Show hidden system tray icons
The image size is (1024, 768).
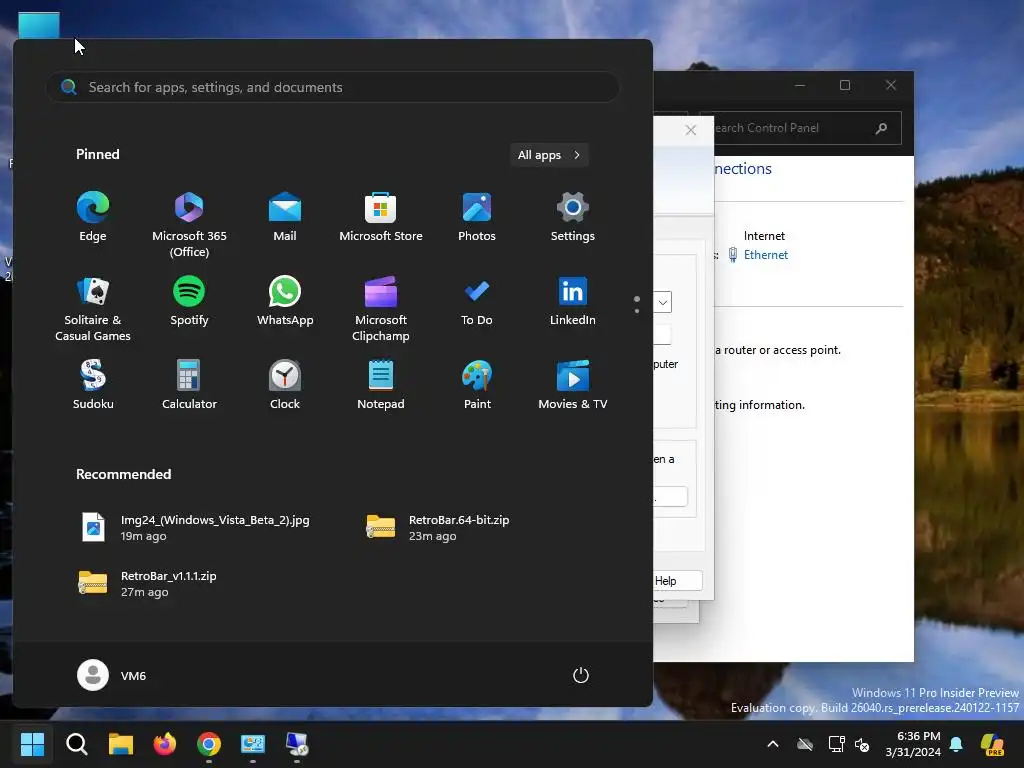773,744
